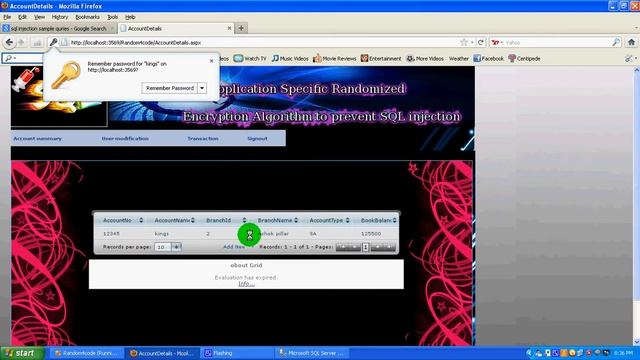
Task: Open the History menu
Action: point(60,17)
